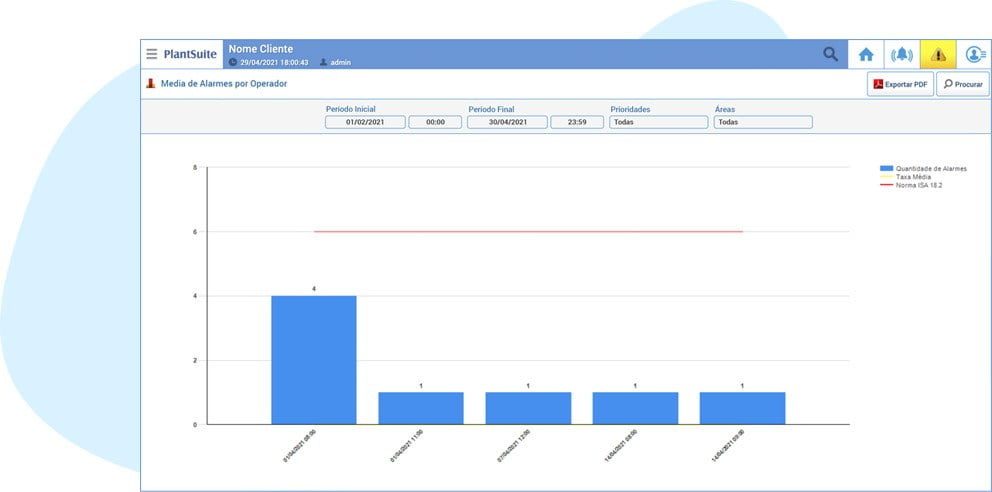This screenshot has width=992, height=492.
Task: Click the Media de Alarmes por Operador heading
Action: [224, 83]
